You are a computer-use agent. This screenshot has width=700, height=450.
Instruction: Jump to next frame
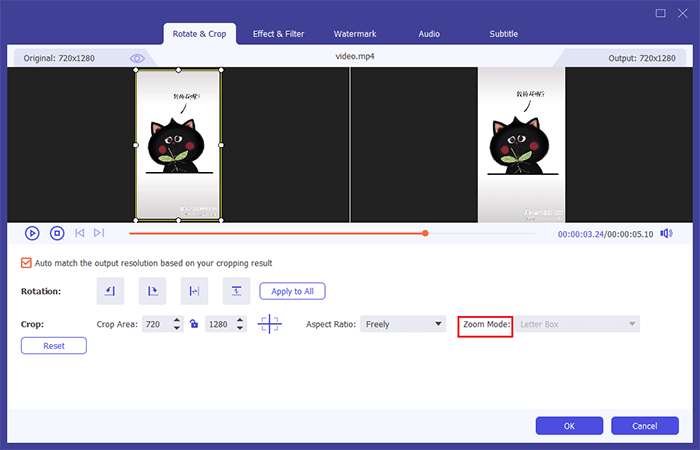click(99, 233)
